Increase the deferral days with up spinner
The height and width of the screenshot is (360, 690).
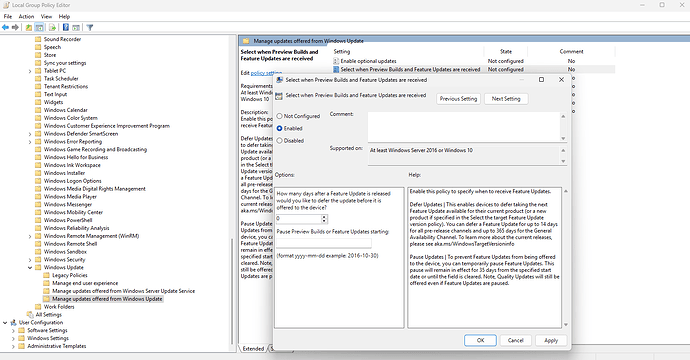pyautogui.click(x=324, y=217)
